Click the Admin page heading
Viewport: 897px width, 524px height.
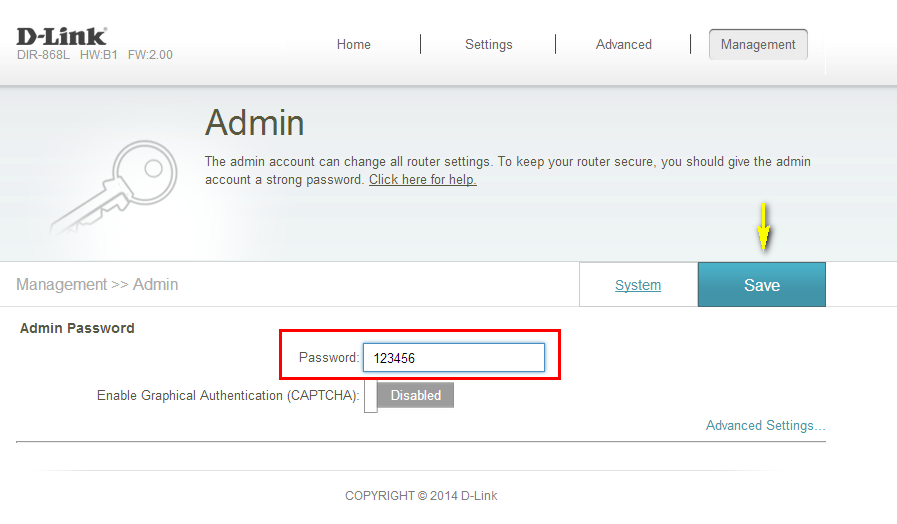(254, 123)
